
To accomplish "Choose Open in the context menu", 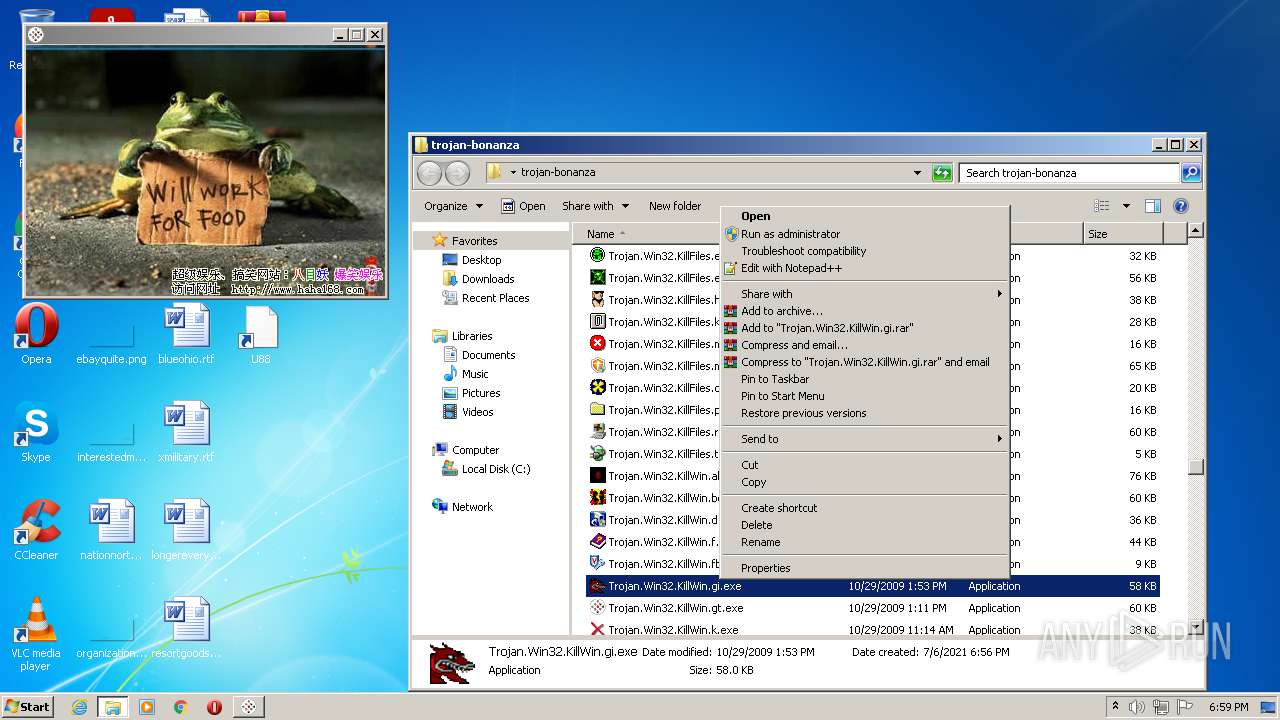I will 865,216.
